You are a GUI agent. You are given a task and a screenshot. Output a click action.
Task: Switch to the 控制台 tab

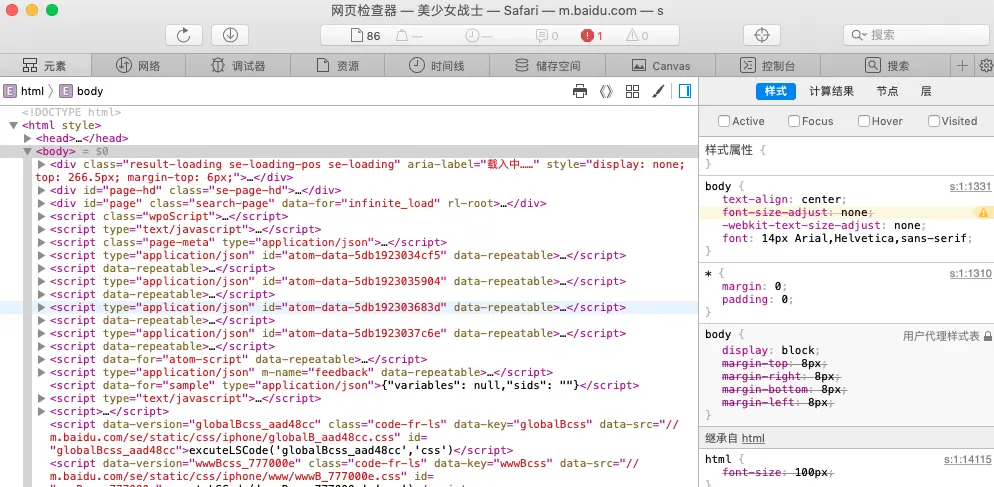768,65
